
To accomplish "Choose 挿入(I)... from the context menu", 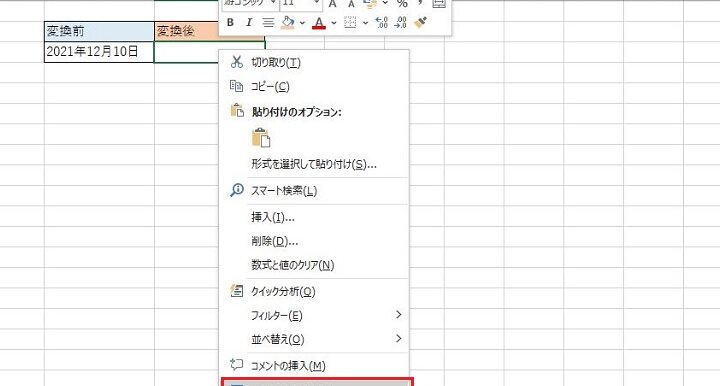I will click(x=314, y=217).
